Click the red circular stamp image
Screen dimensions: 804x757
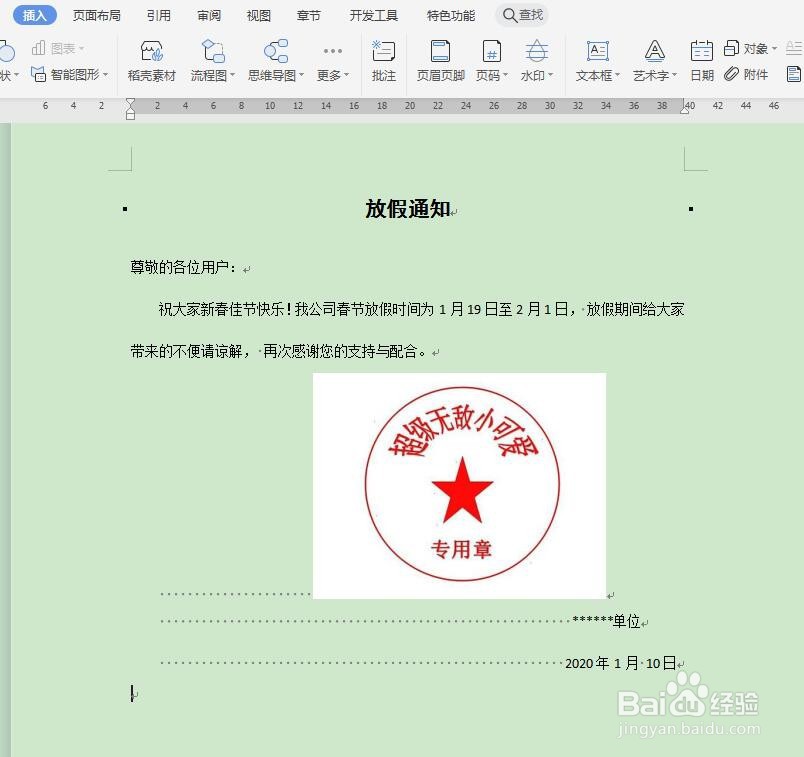[x=459, y=485]
